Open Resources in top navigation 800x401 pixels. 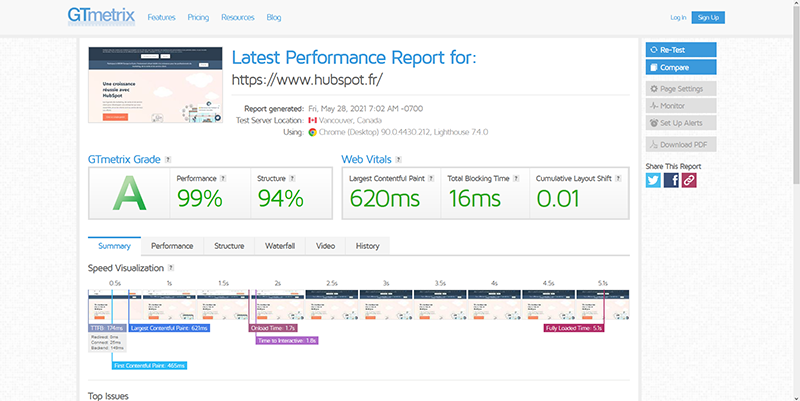[x=238, y=17]
